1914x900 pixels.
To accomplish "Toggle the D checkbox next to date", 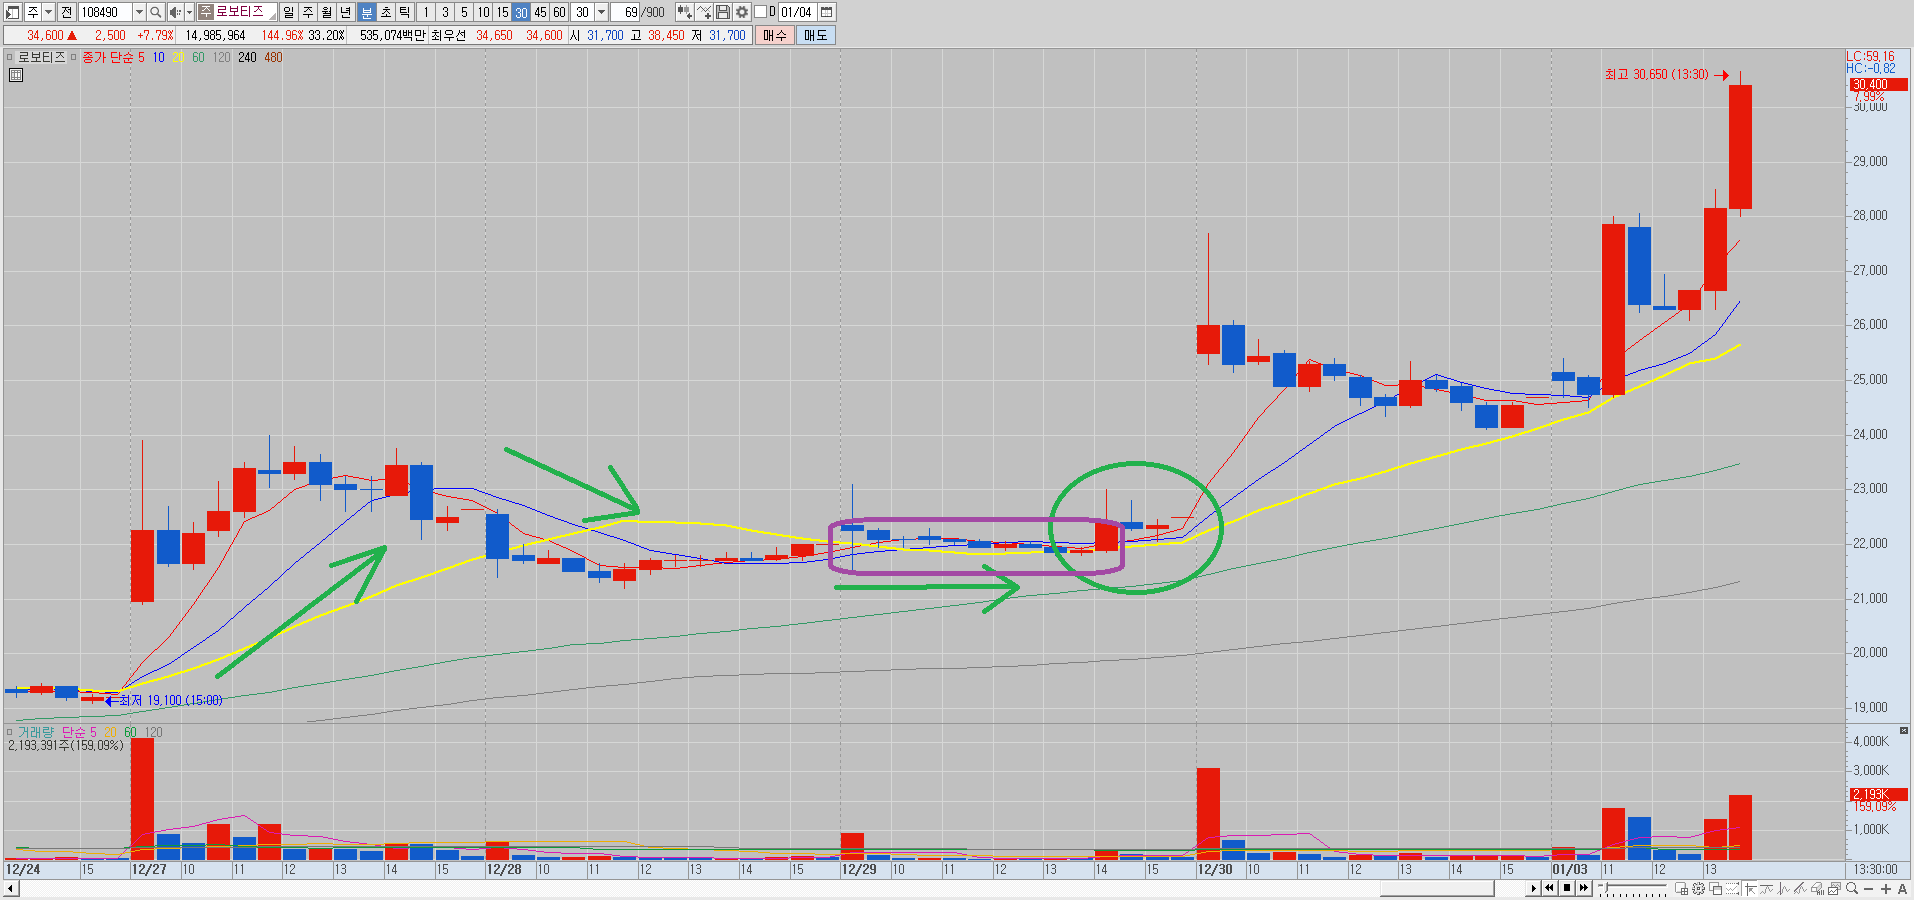I will pyautogui.click(x=760, y=12).
